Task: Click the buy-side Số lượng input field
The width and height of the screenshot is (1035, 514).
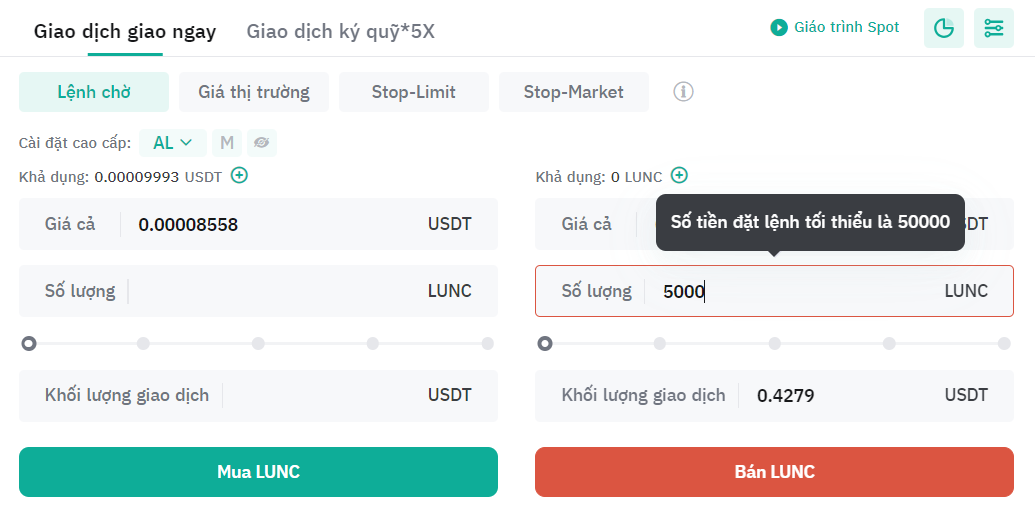Action: click(x=258, y=291)
